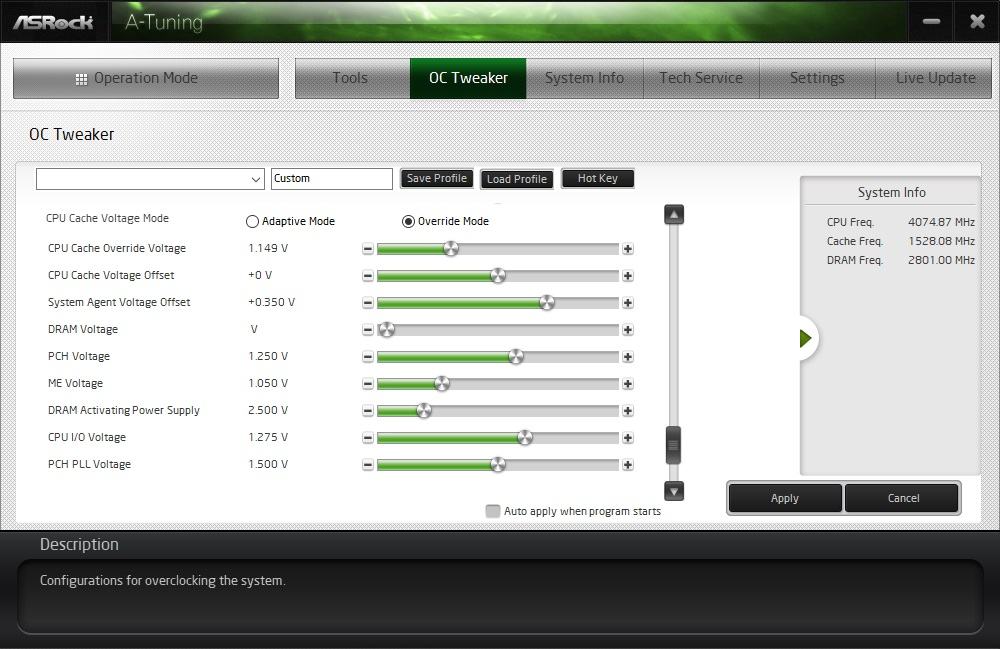Screen dimensions: 1000x649
Task: Raise System Agent Voltage Offset with plus
Action: (628, 303)
